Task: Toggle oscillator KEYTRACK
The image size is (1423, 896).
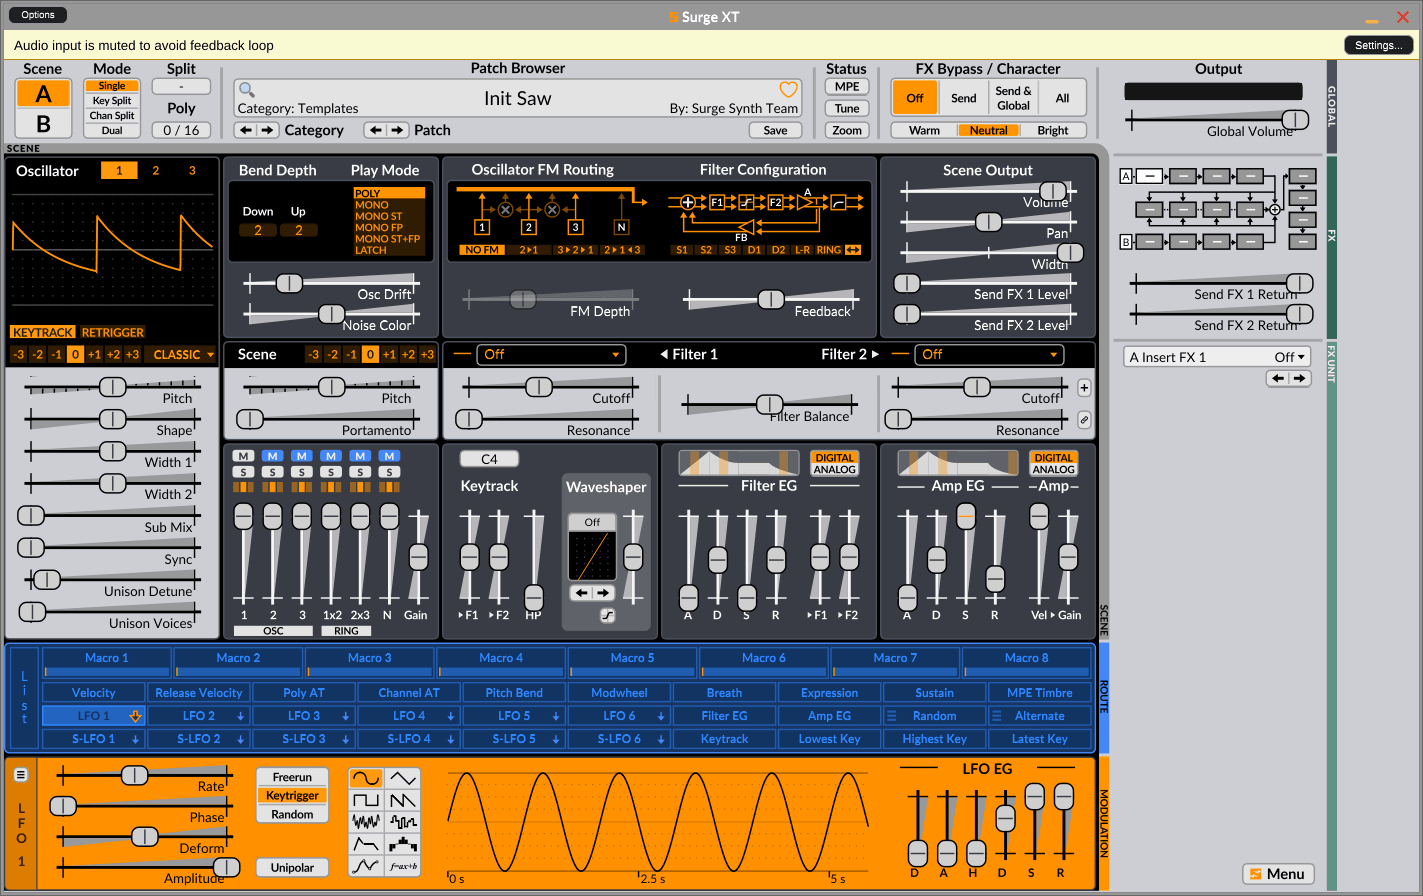Action: (43, 332)
